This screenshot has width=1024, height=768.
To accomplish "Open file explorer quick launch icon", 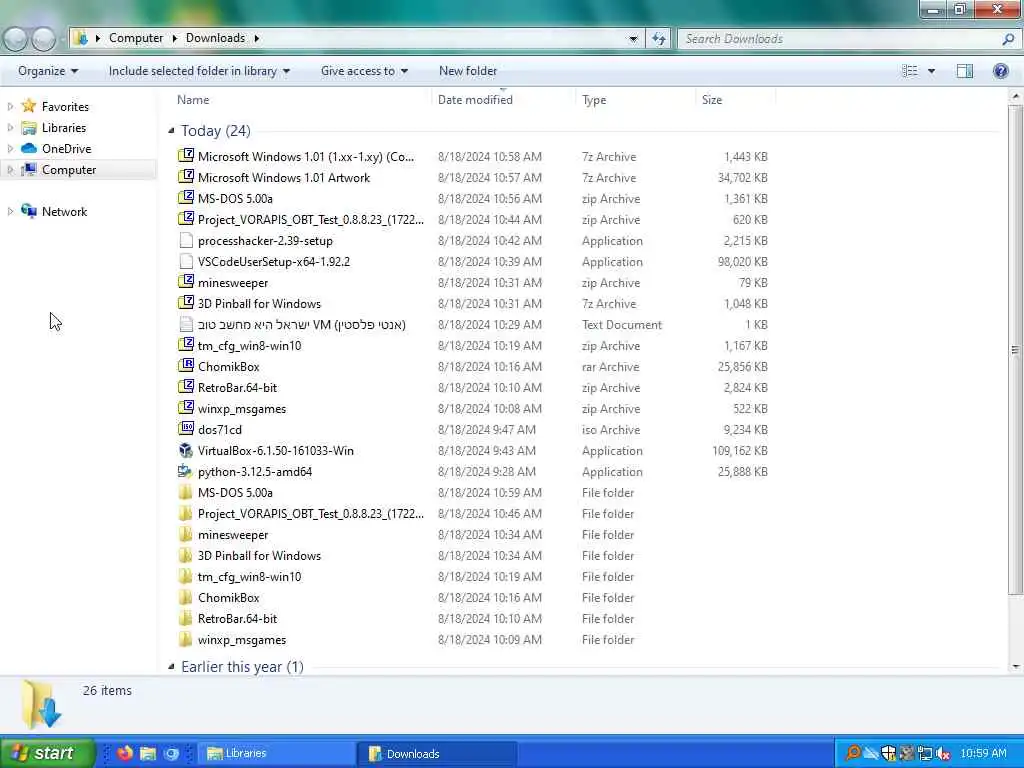I will [148, 753].
